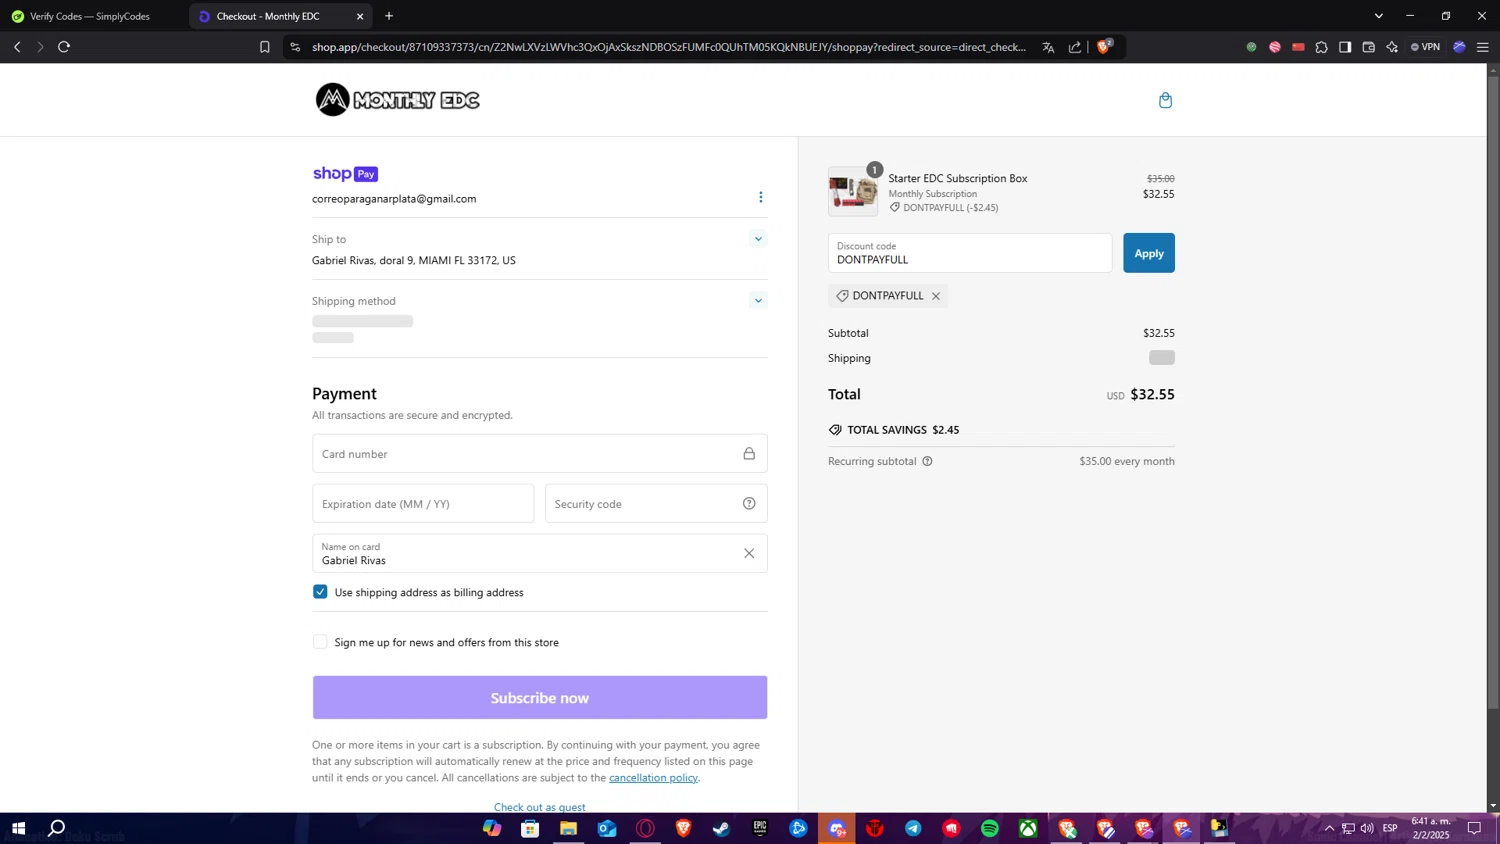
Task: Click the Discount code input field
Action: tap(970, 253)
